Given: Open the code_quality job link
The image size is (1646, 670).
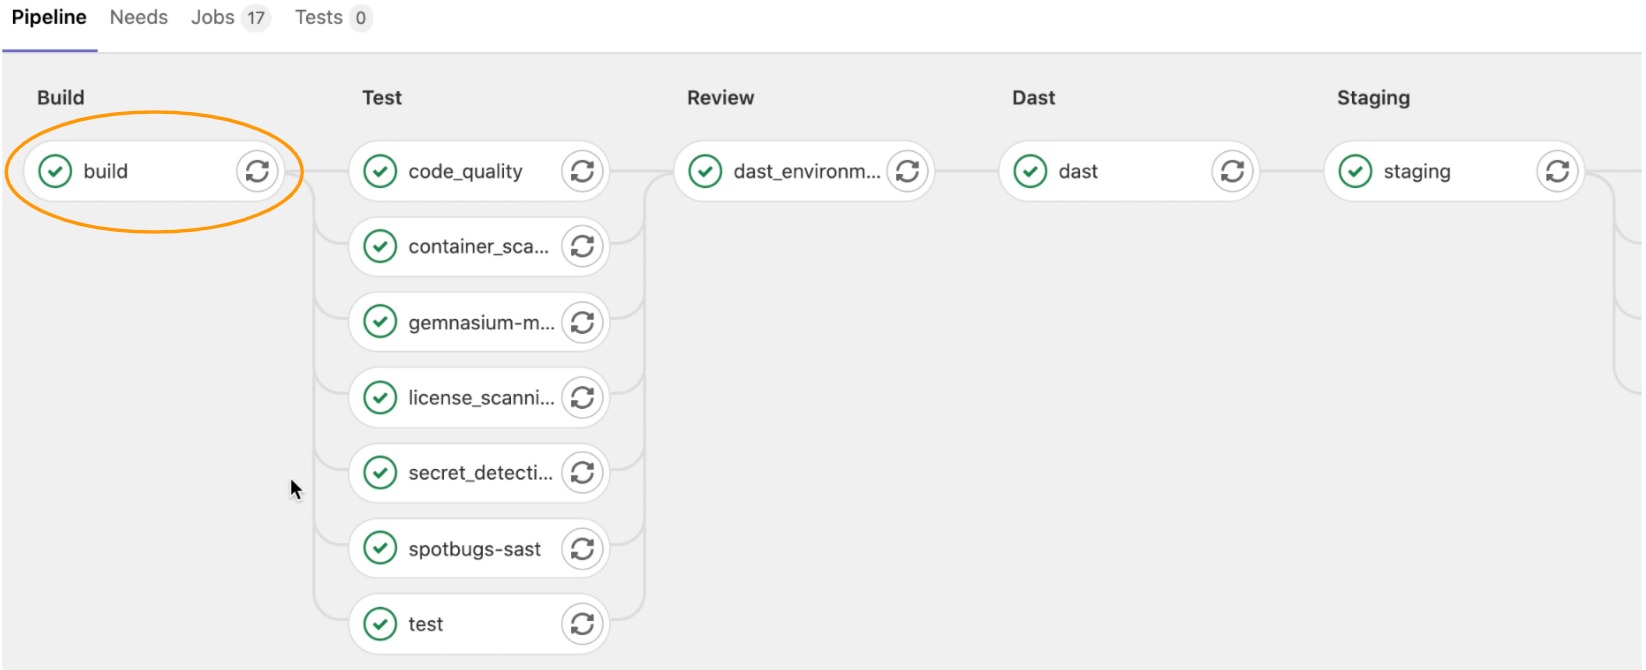Looking at the screenshot, I should [465, 171].
